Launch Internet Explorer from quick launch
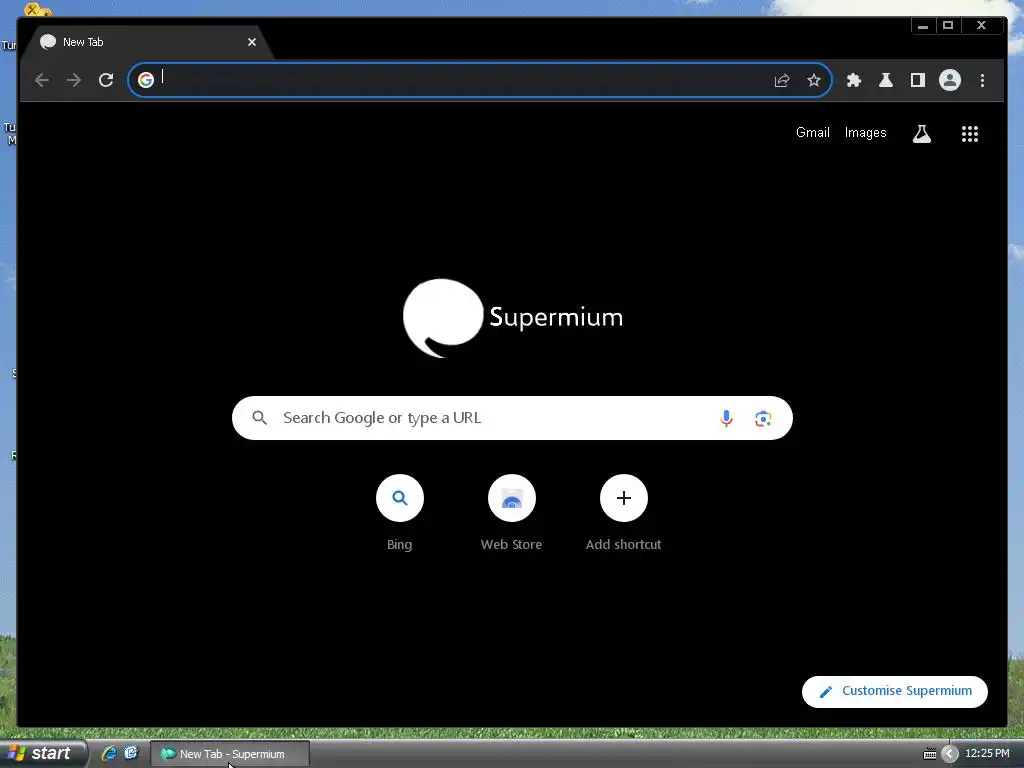Screen dimensions: 1024x768 109,754
